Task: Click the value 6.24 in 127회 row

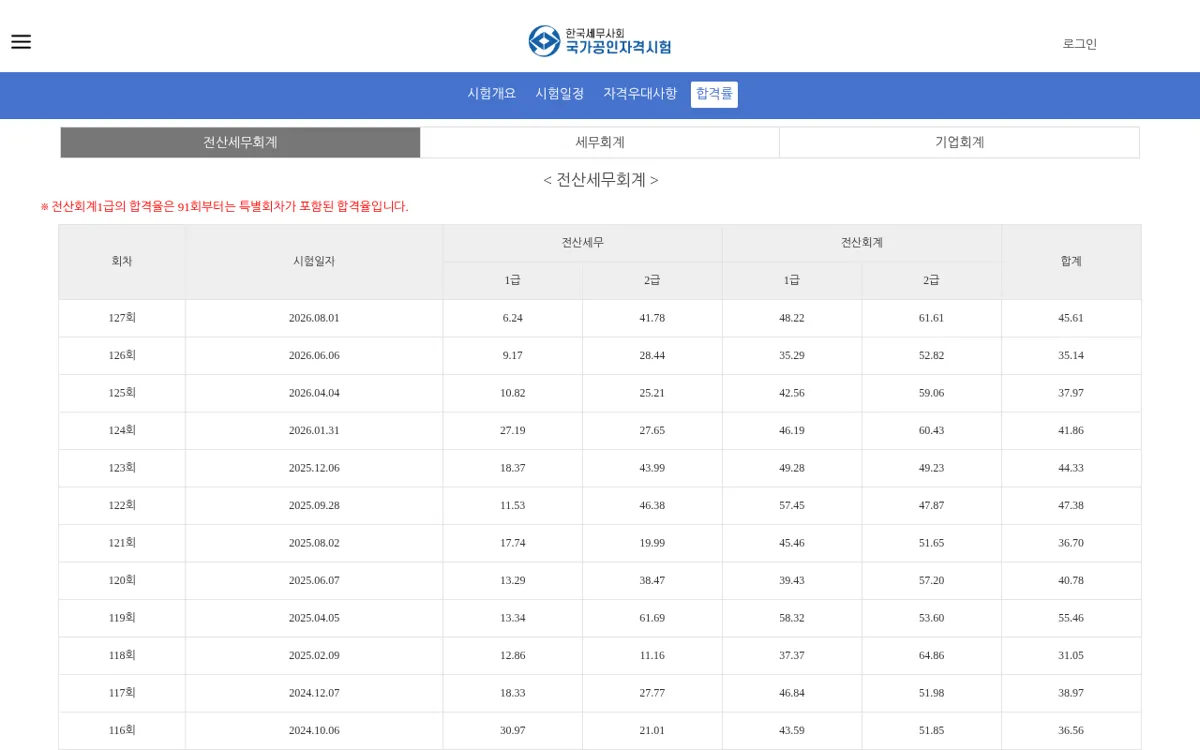Action: 513,318
